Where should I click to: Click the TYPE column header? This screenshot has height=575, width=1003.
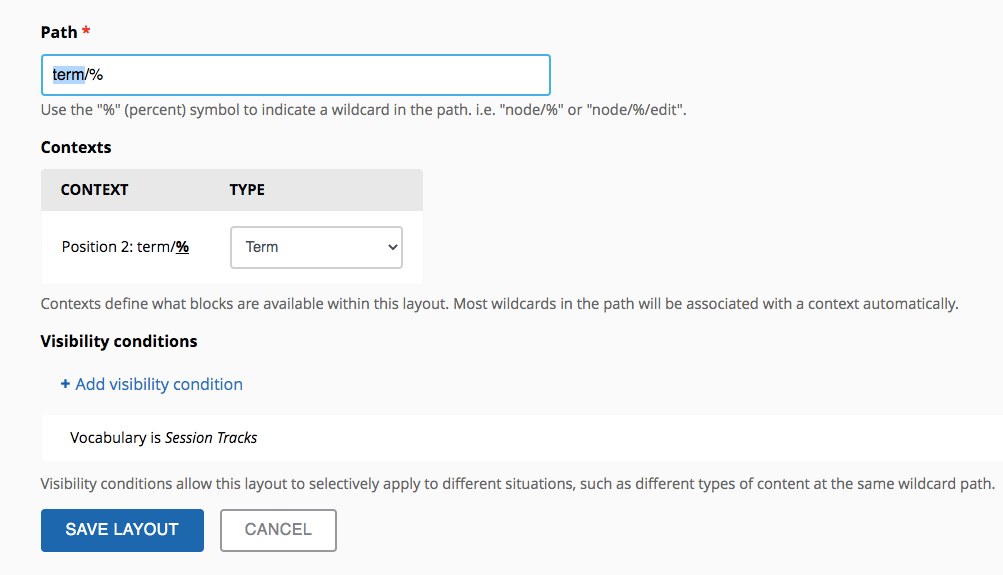click(247, 189)
